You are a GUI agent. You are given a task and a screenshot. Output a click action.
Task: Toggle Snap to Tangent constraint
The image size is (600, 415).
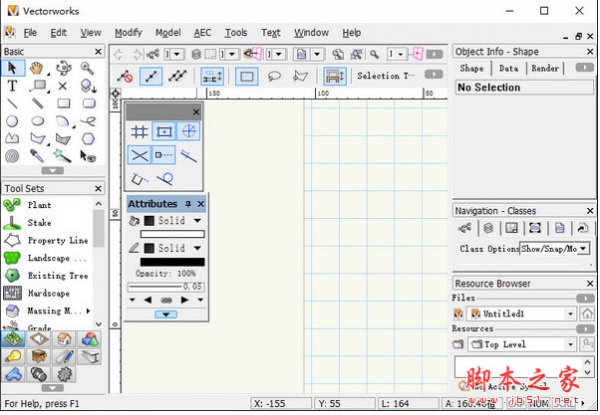[165, 179]
